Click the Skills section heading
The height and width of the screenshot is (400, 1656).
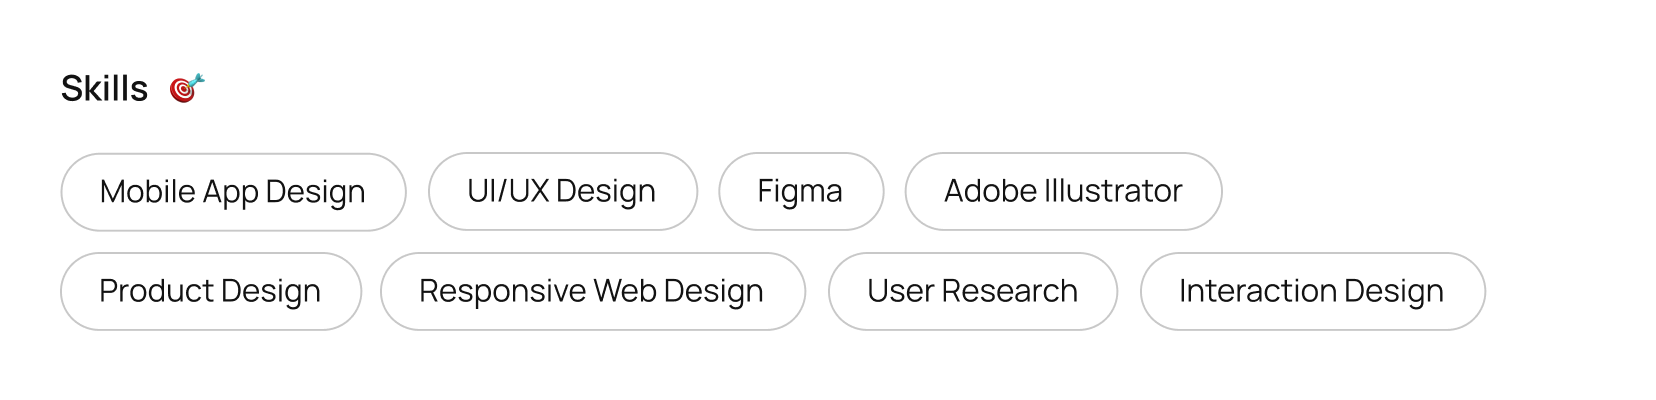coord(104,89)
